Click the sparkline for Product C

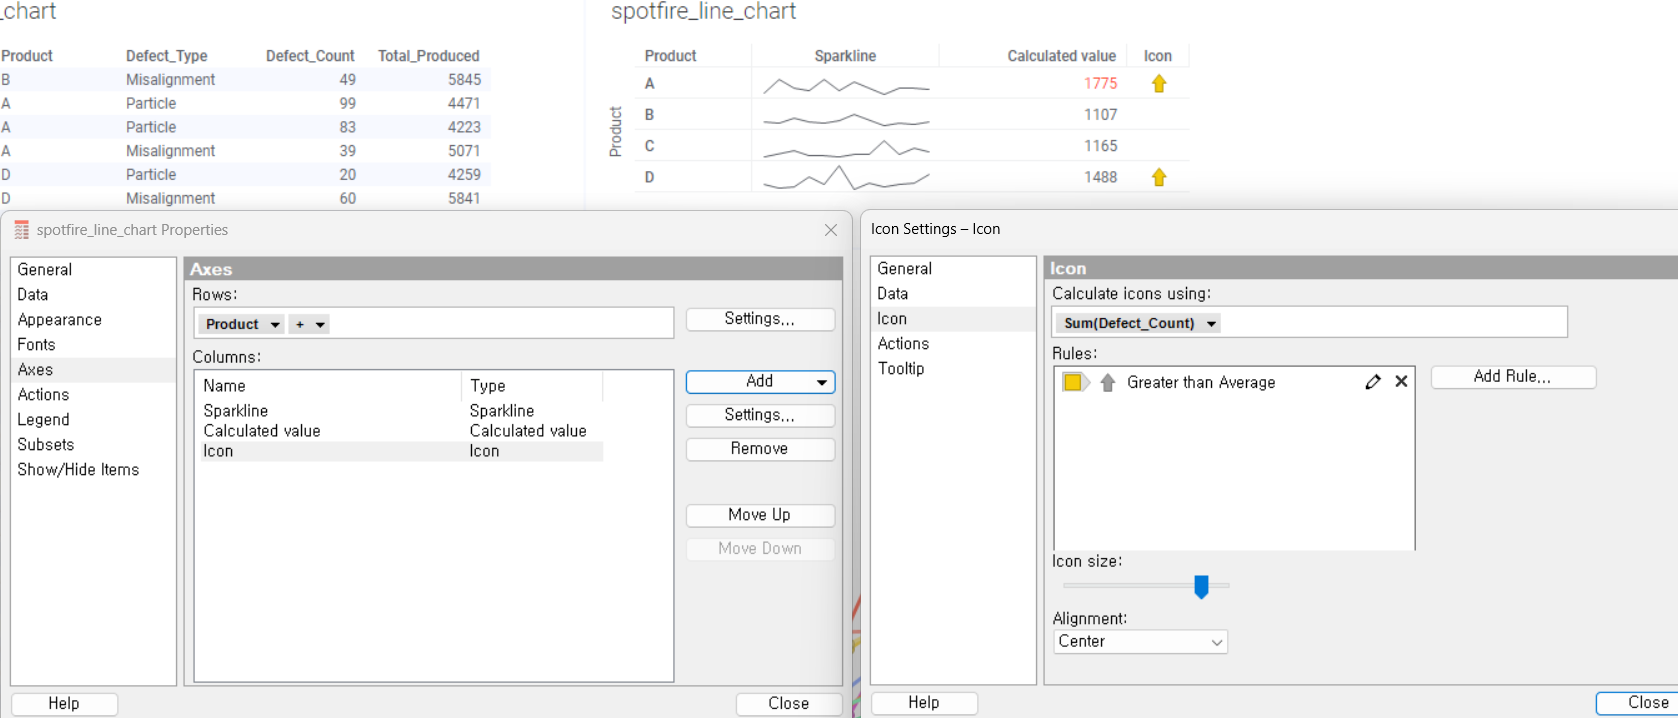pos(846,150)
